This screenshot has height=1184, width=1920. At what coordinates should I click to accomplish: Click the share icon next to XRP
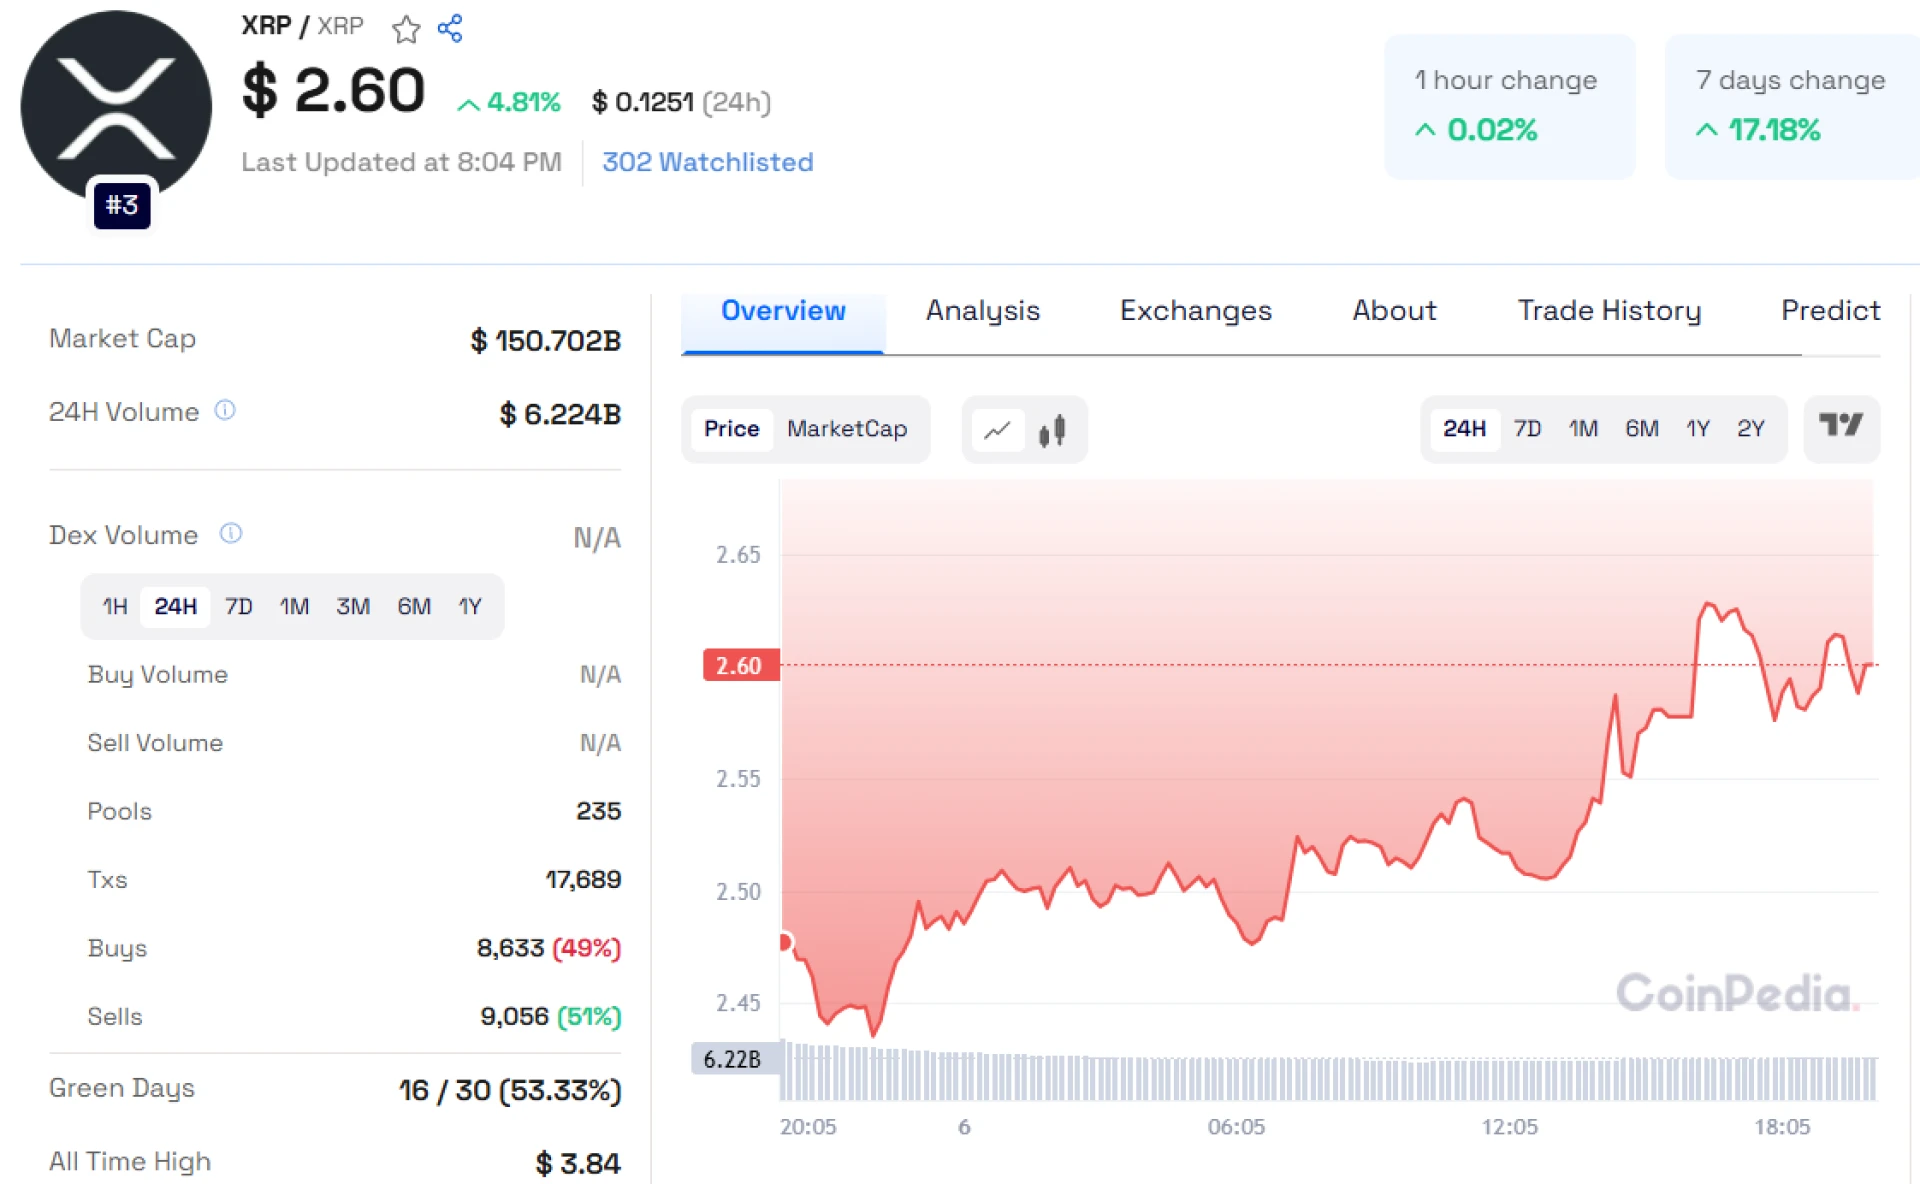pyautogui.click(x=450, y=28)
